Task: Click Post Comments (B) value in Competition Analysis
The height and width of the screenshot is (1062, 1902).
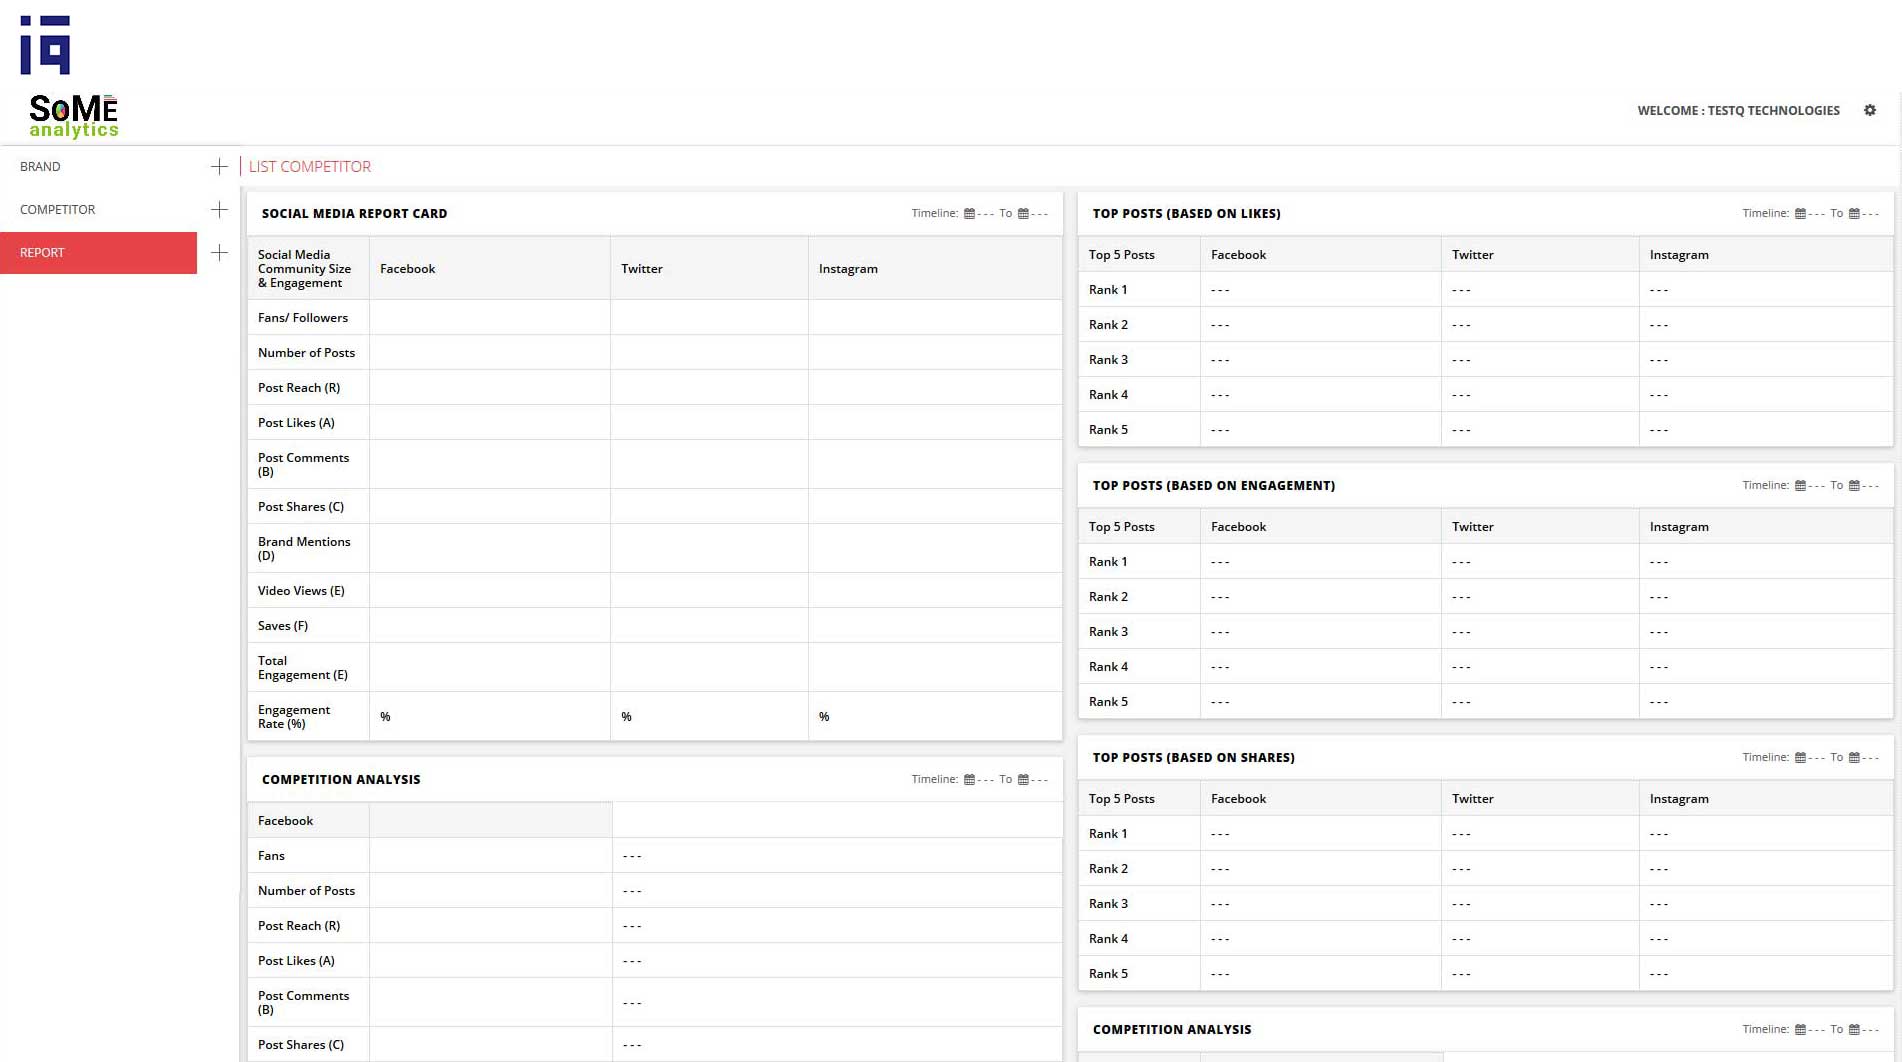Action: click(837, 1002)
